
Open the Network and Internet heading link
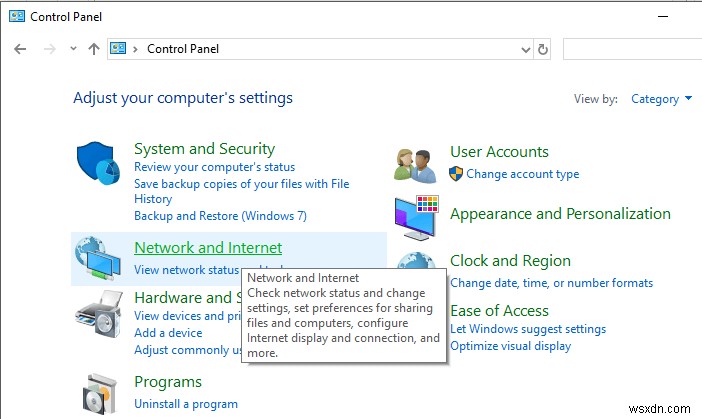coord(208,248)
